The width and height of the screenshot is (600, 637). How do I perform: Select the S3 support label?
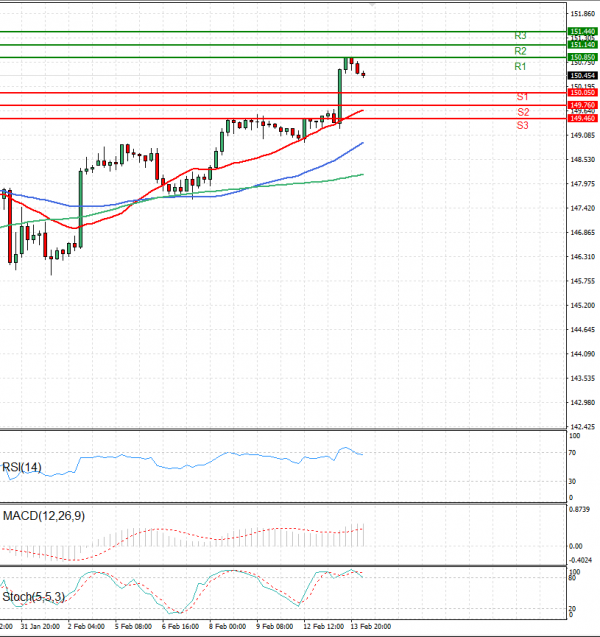click(522, 125)
